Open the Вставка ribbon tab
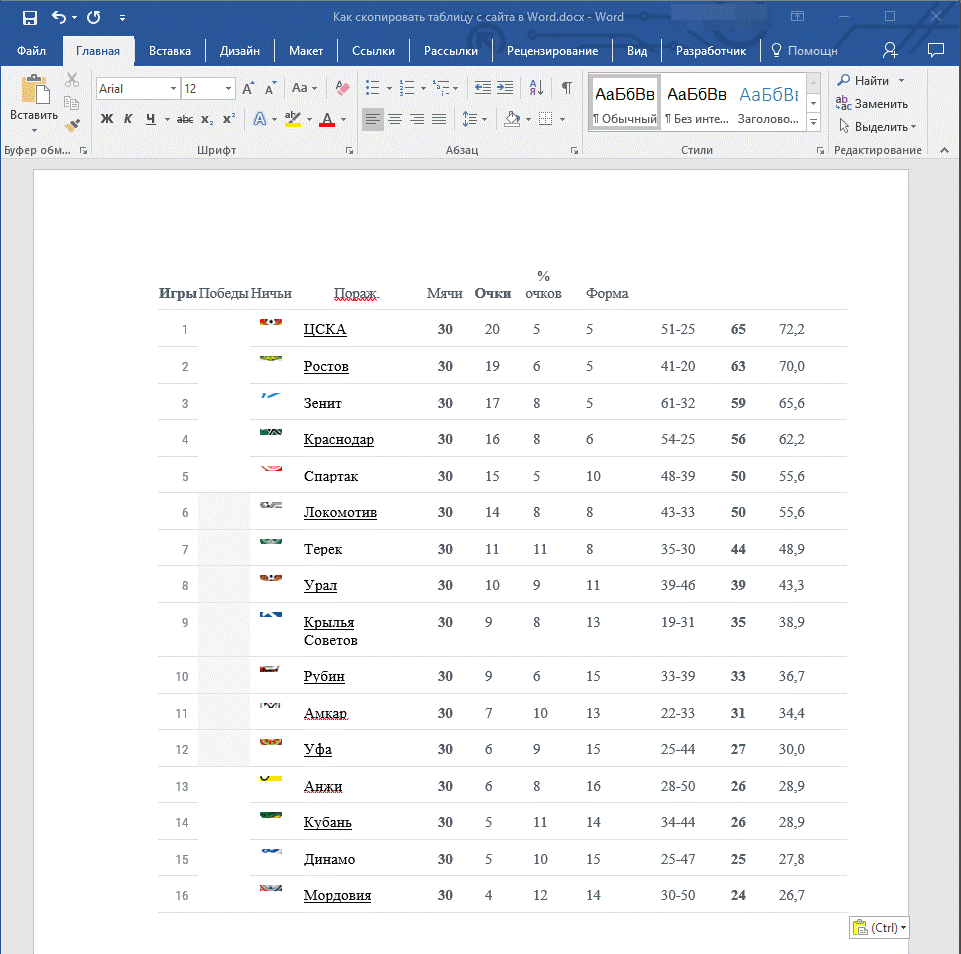 (x=170, y=51)
